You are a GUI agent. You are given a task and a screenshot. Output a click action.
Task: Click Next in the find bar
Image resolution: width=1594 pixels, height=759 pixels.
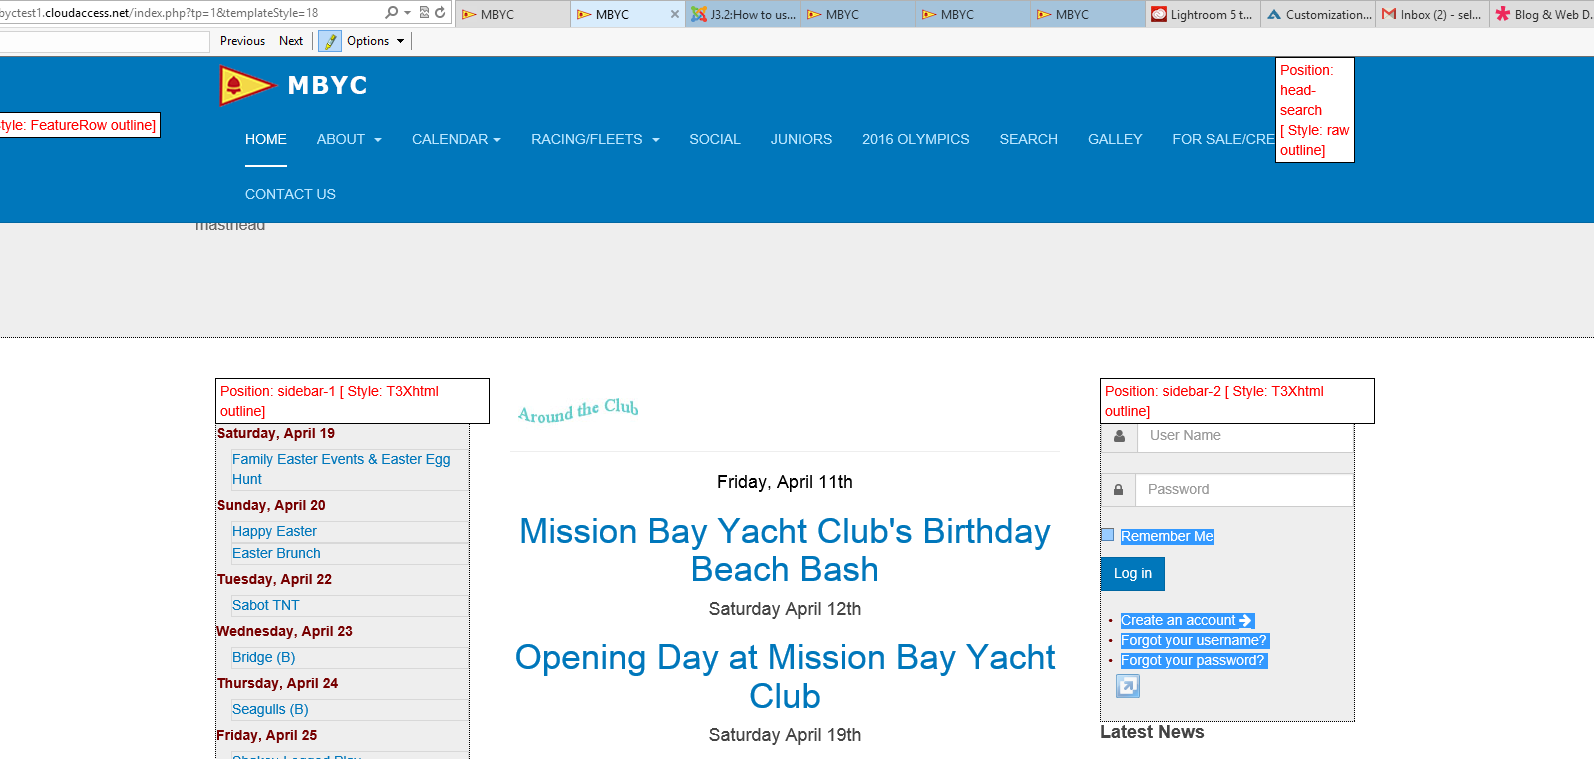(x=291, y=41)
